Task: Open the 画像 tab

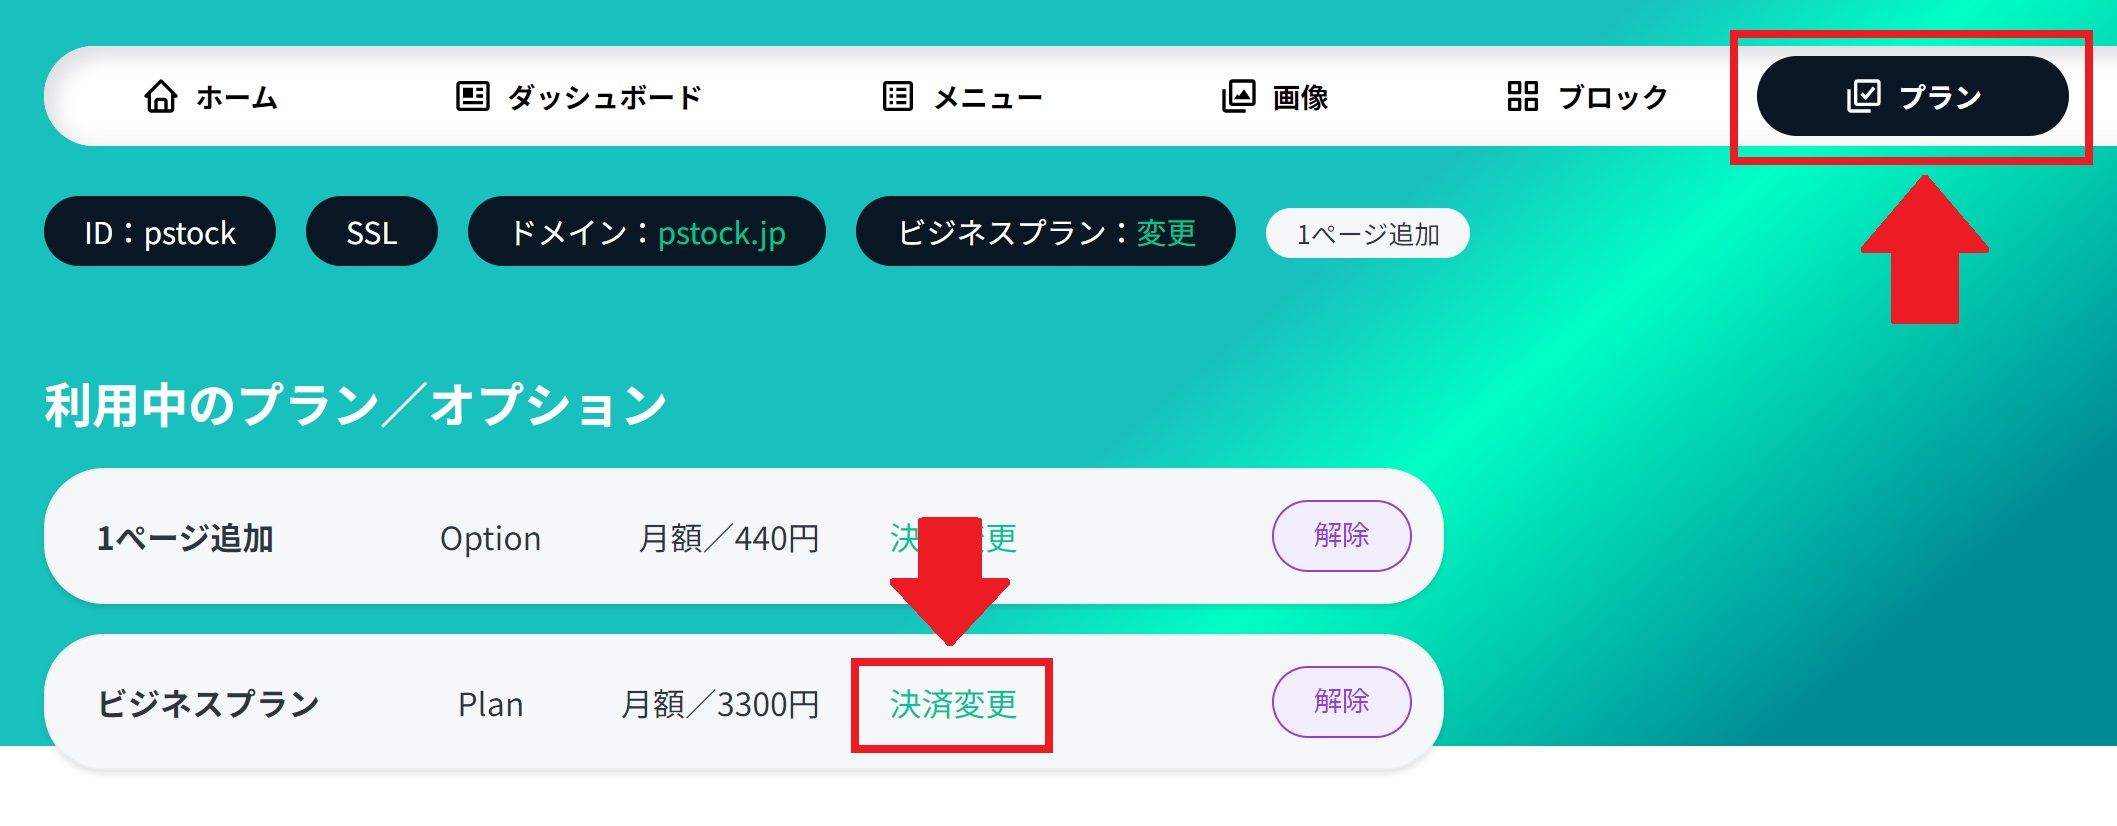Action: coord(1275,97)
